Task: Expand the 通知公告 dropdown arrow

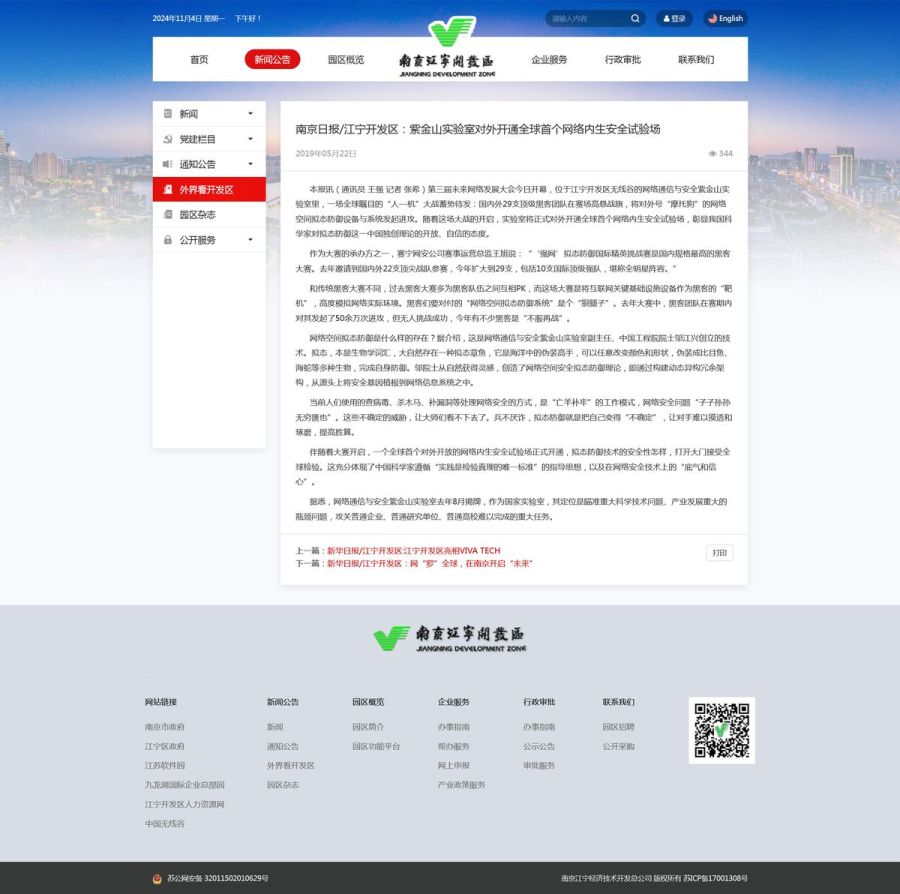Action: click(250, 163)
